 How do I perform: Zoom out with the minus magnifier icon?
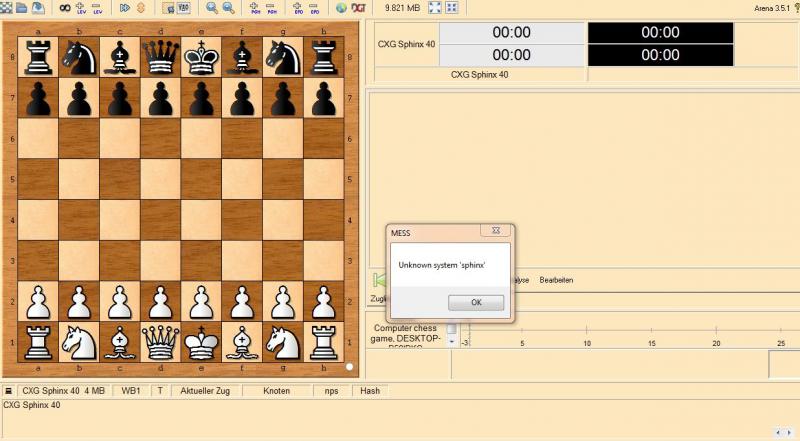click(228, 8)
